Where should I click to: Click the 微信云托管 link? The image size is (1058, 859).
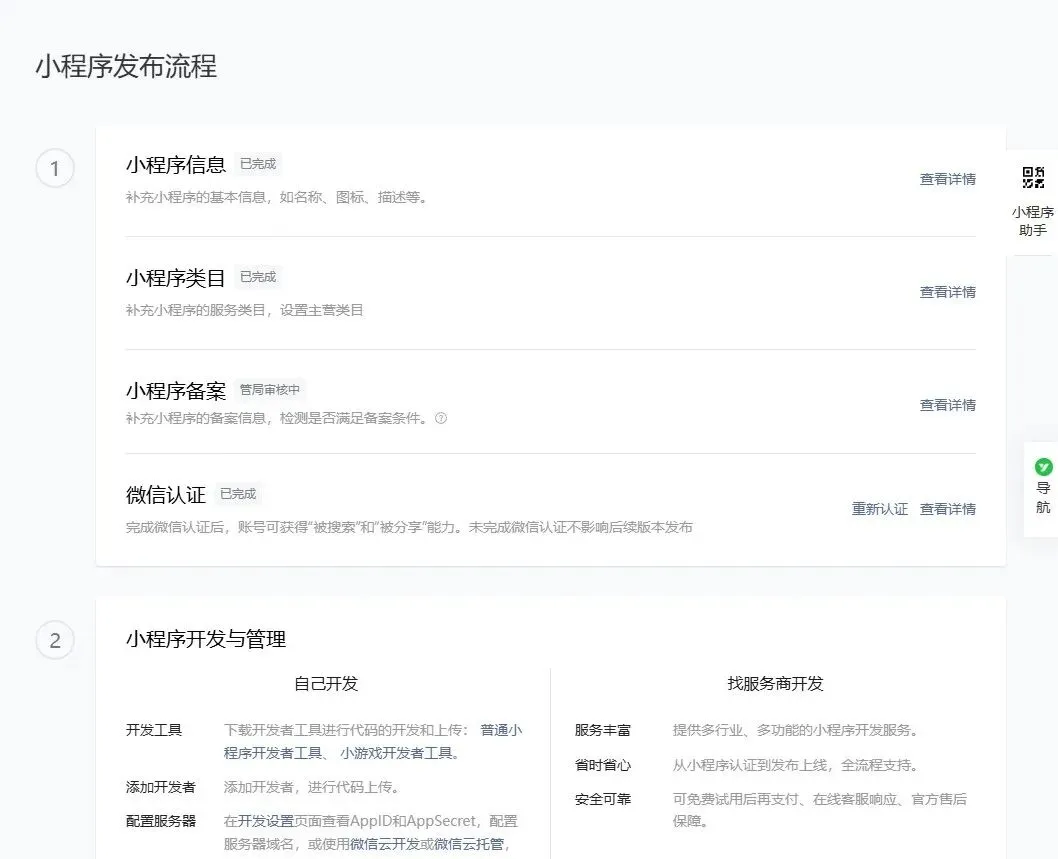(468, 844)
